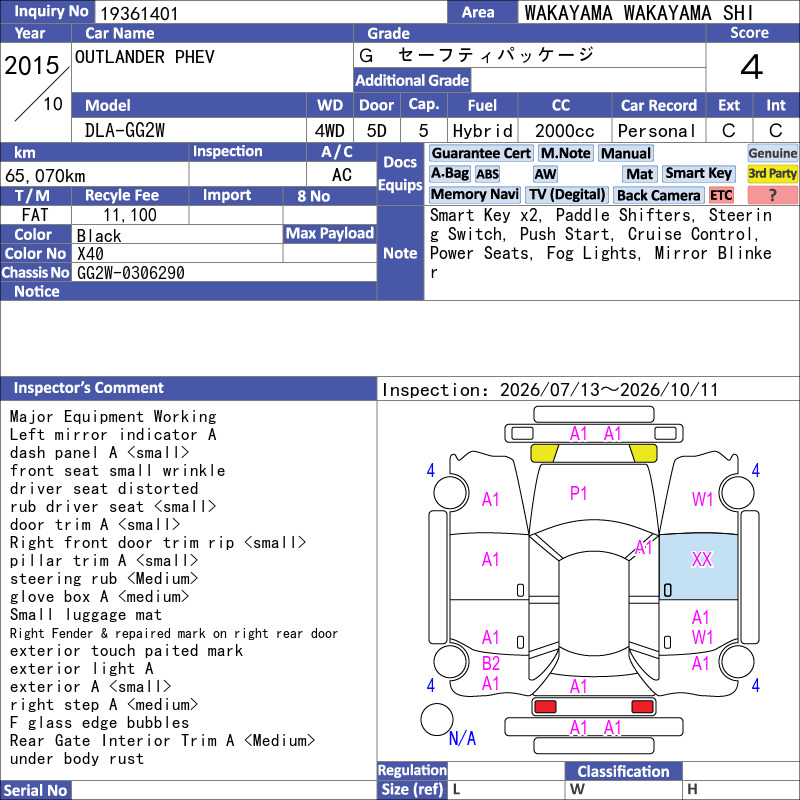Click the Inquiry No value 19361401
Image resolution: width=800 pixels, height=800 pixels.
(139, 13)
